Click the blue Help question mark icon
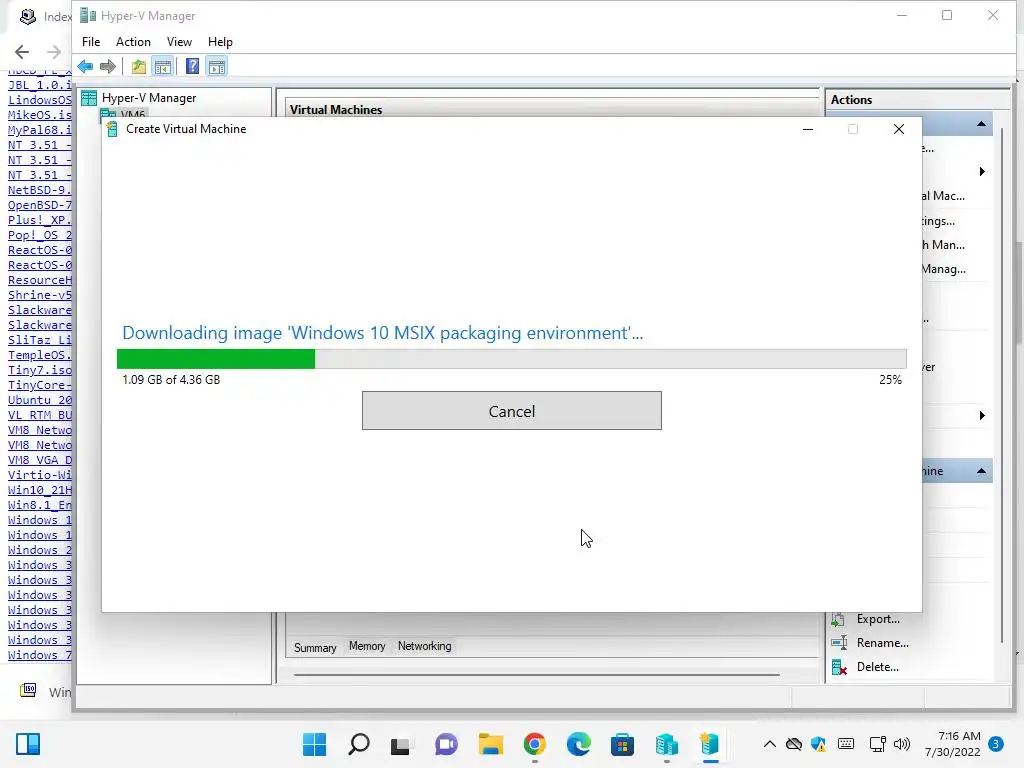Screen dimensions: 1024x768 point(192,66)
